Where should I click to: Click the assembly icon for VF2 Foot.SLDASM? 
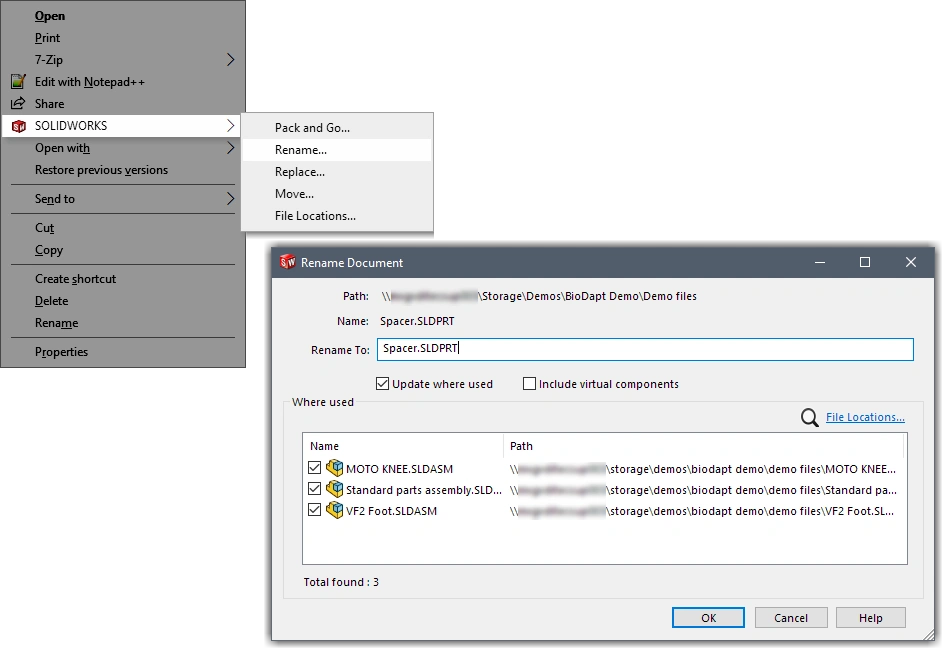[335, 510]
